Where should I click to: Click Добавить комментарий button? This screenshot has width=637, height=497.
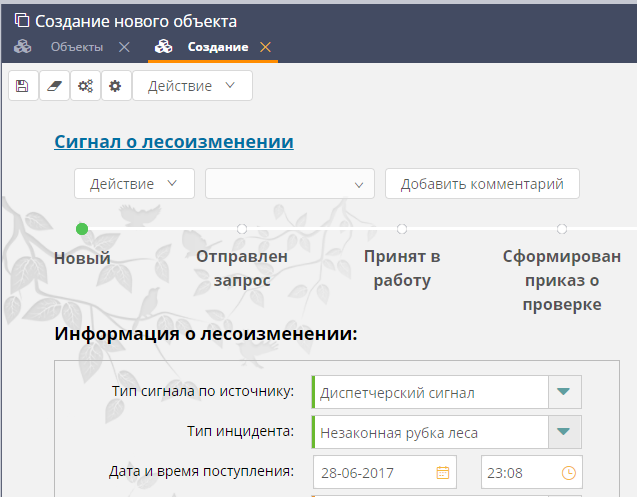click(x=482, y=184)
